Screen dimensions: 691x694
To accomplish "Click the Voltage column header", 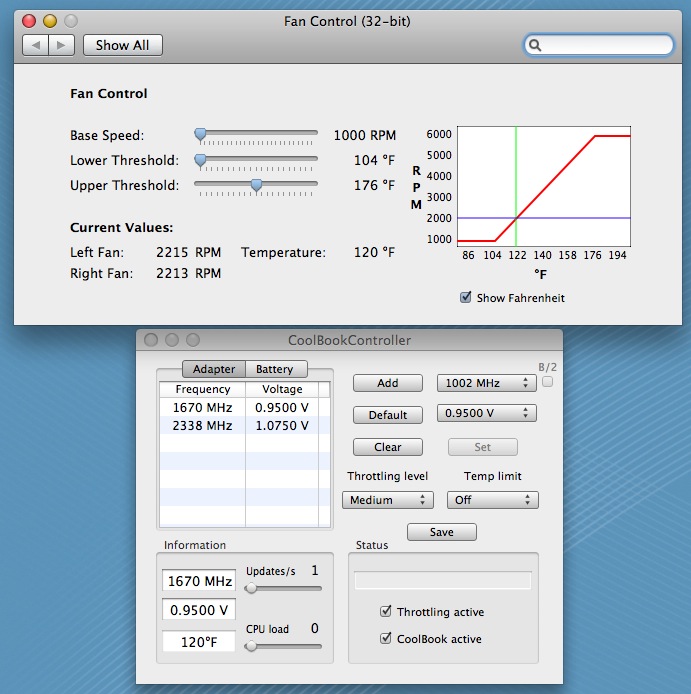I will (x=282, y=389).
